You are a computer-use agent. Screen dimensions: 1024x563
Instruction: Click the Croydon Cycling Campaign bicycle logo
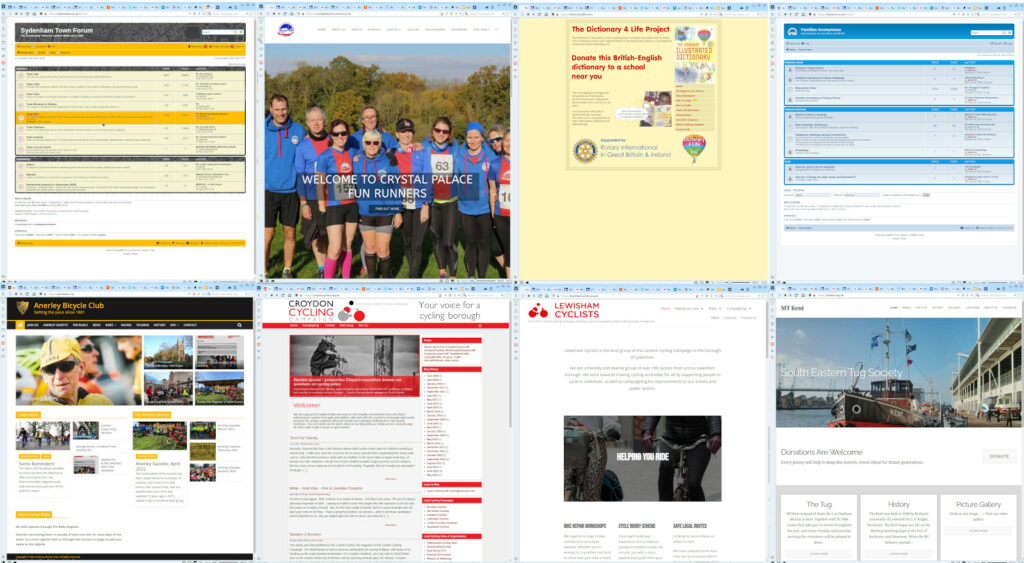tap(351, 311)
